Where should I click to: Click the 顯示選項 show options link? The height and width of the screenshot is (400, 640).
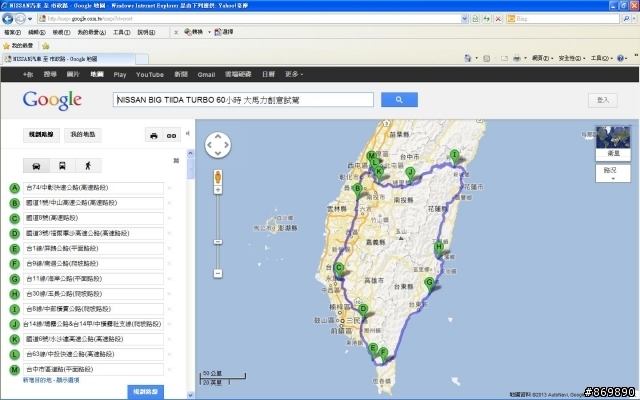coord(68,380)
